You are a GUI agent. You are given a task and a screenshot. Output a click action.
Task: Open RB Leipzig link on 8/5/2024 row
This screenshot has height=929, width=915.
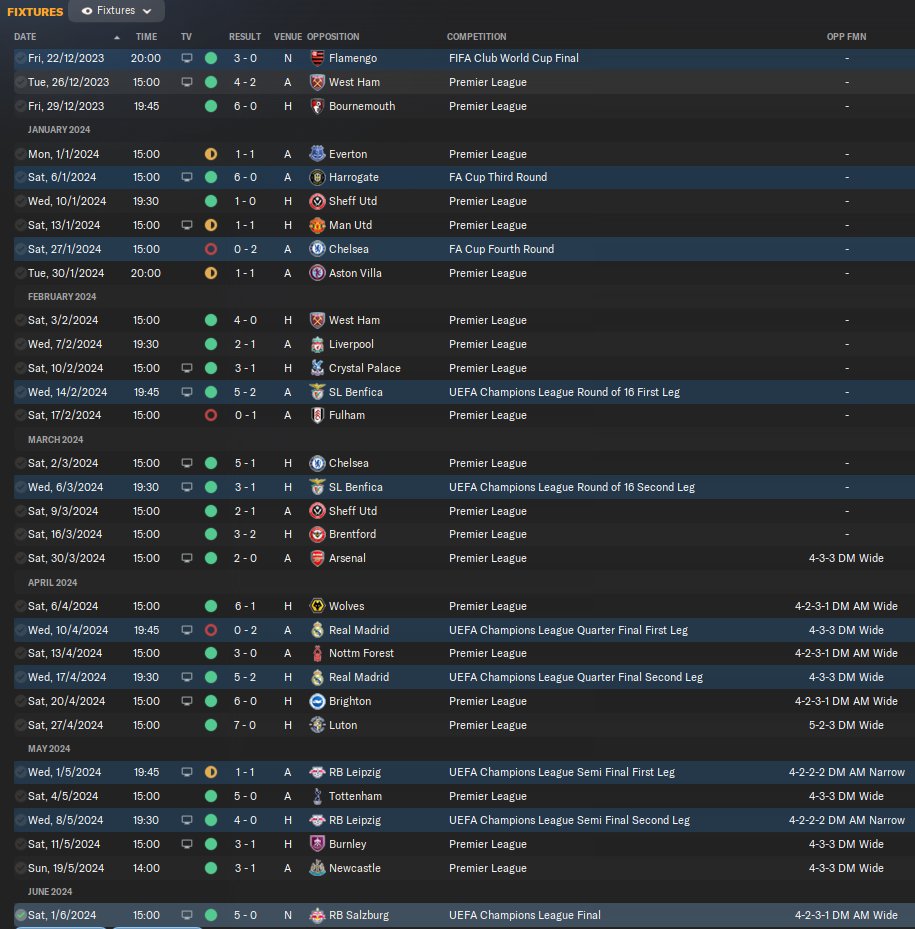coord(354,821)
